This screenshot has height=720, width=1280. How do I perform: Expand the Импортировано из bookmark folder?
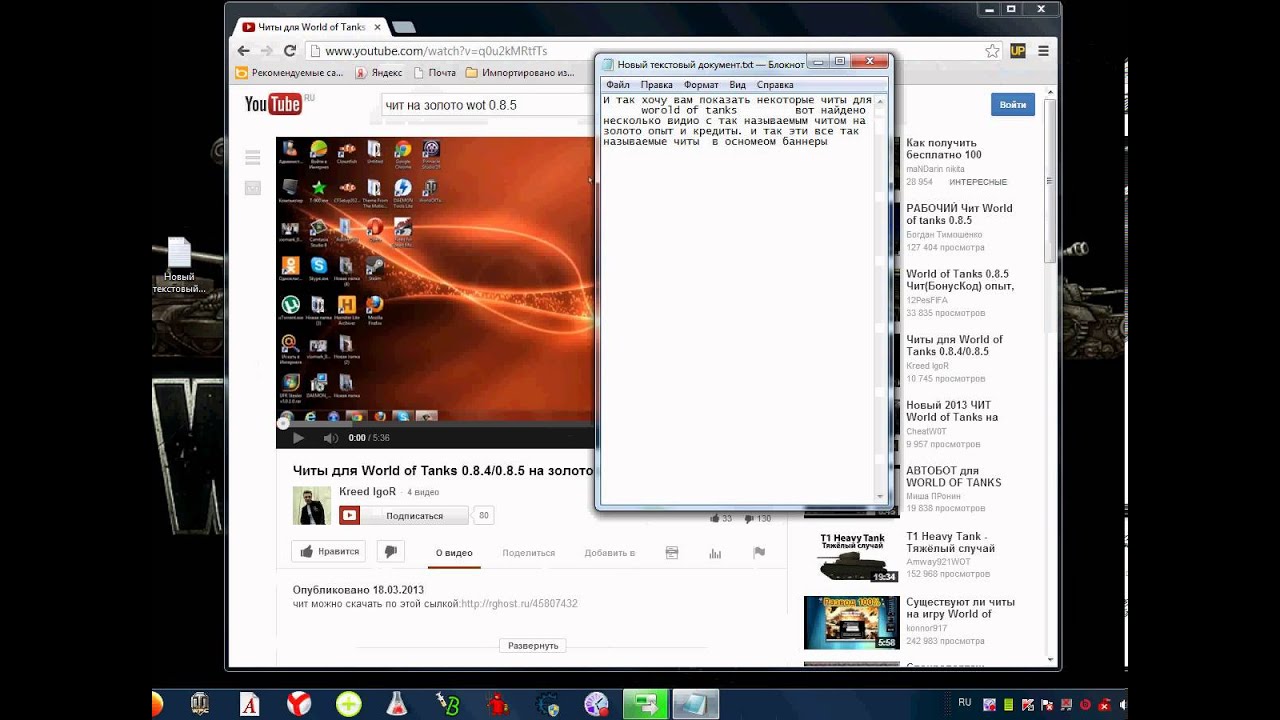point(520,73)
